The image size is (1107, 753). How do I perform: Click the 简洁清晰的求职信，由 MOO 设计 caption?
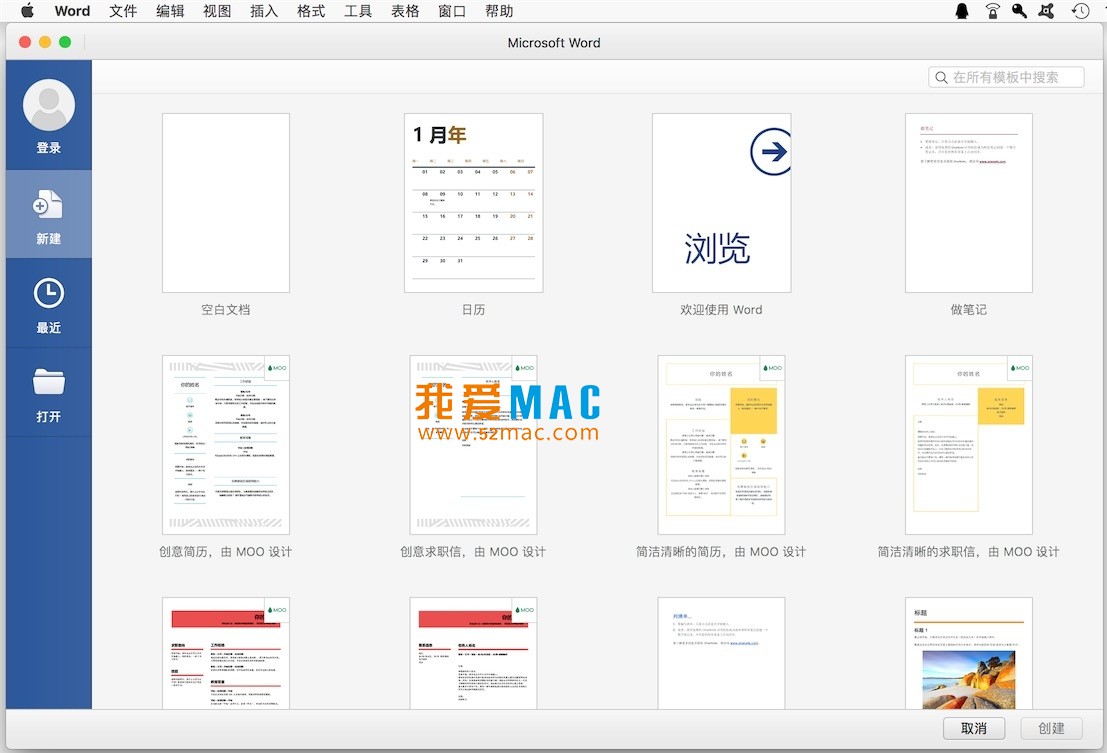[x=969, y=552]
